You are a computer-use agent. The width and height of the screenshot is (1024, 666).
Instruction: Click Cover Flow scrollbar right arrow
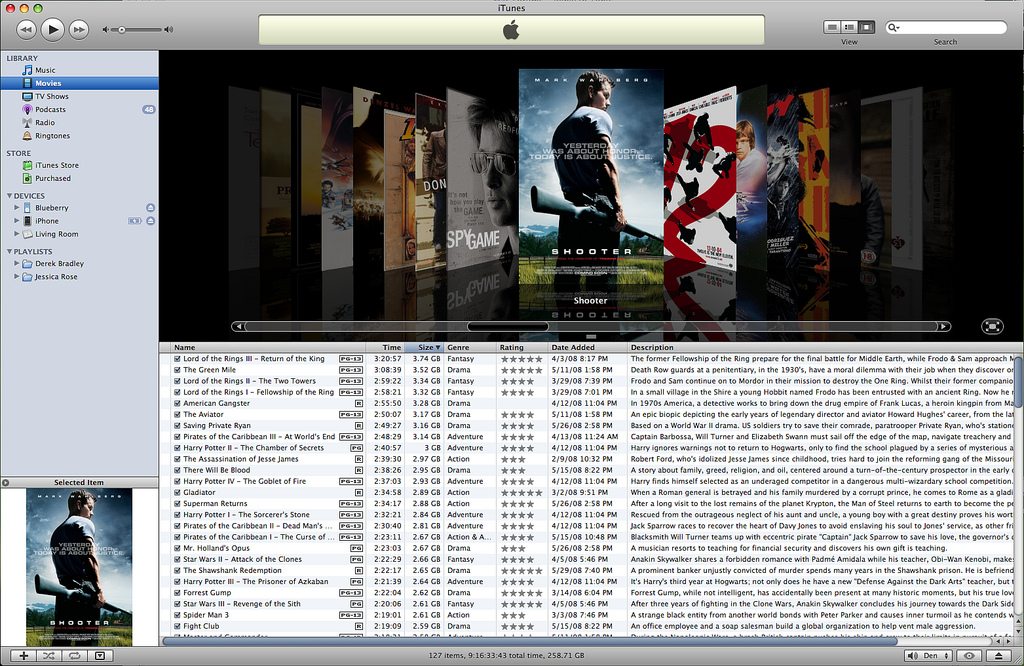tap(944, 326)
